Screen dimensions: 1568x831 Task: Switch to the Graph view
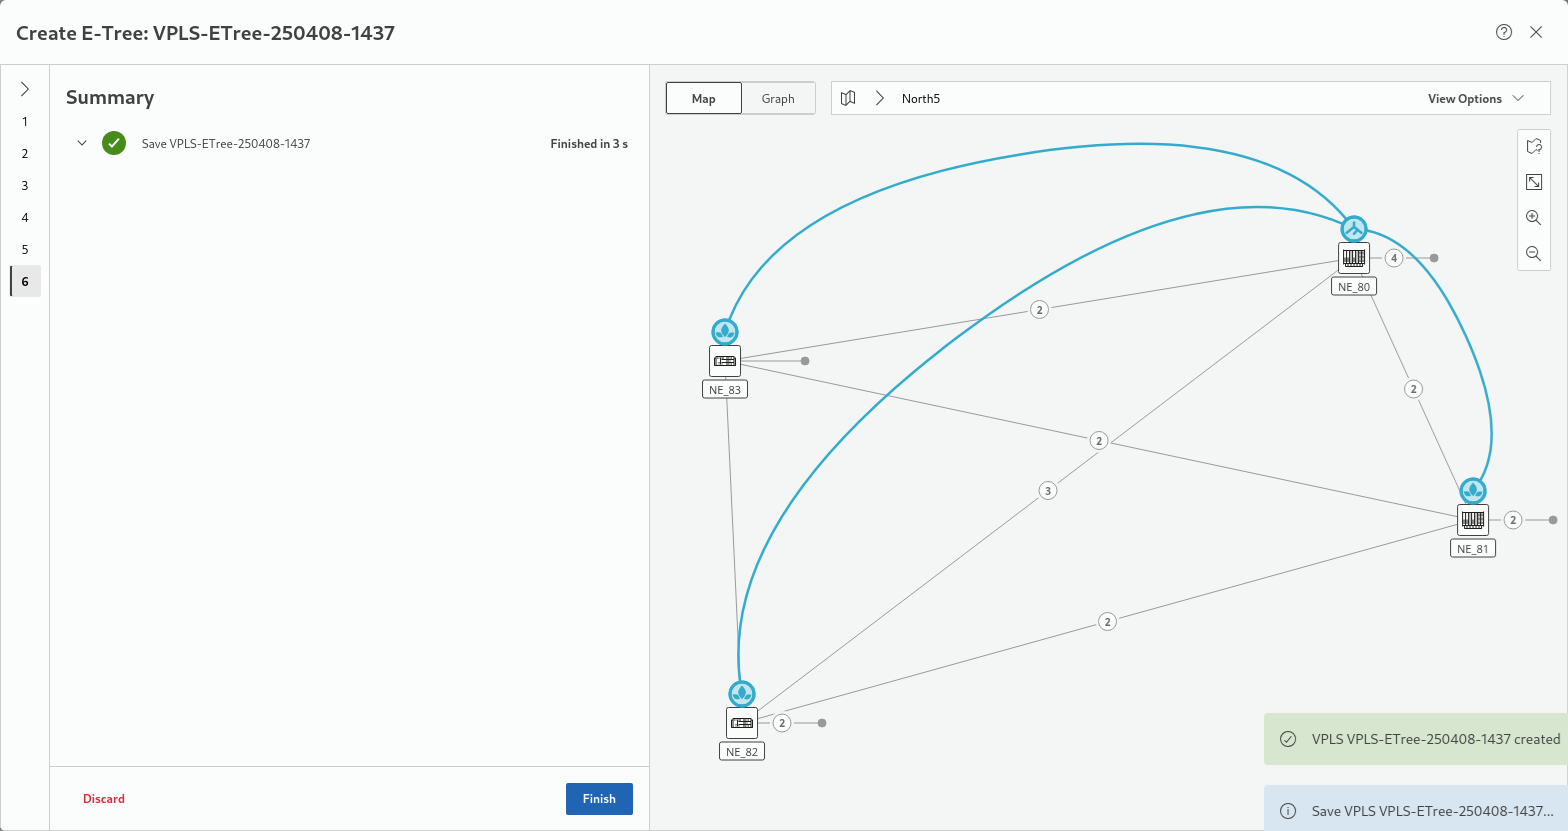pos(778,98)
